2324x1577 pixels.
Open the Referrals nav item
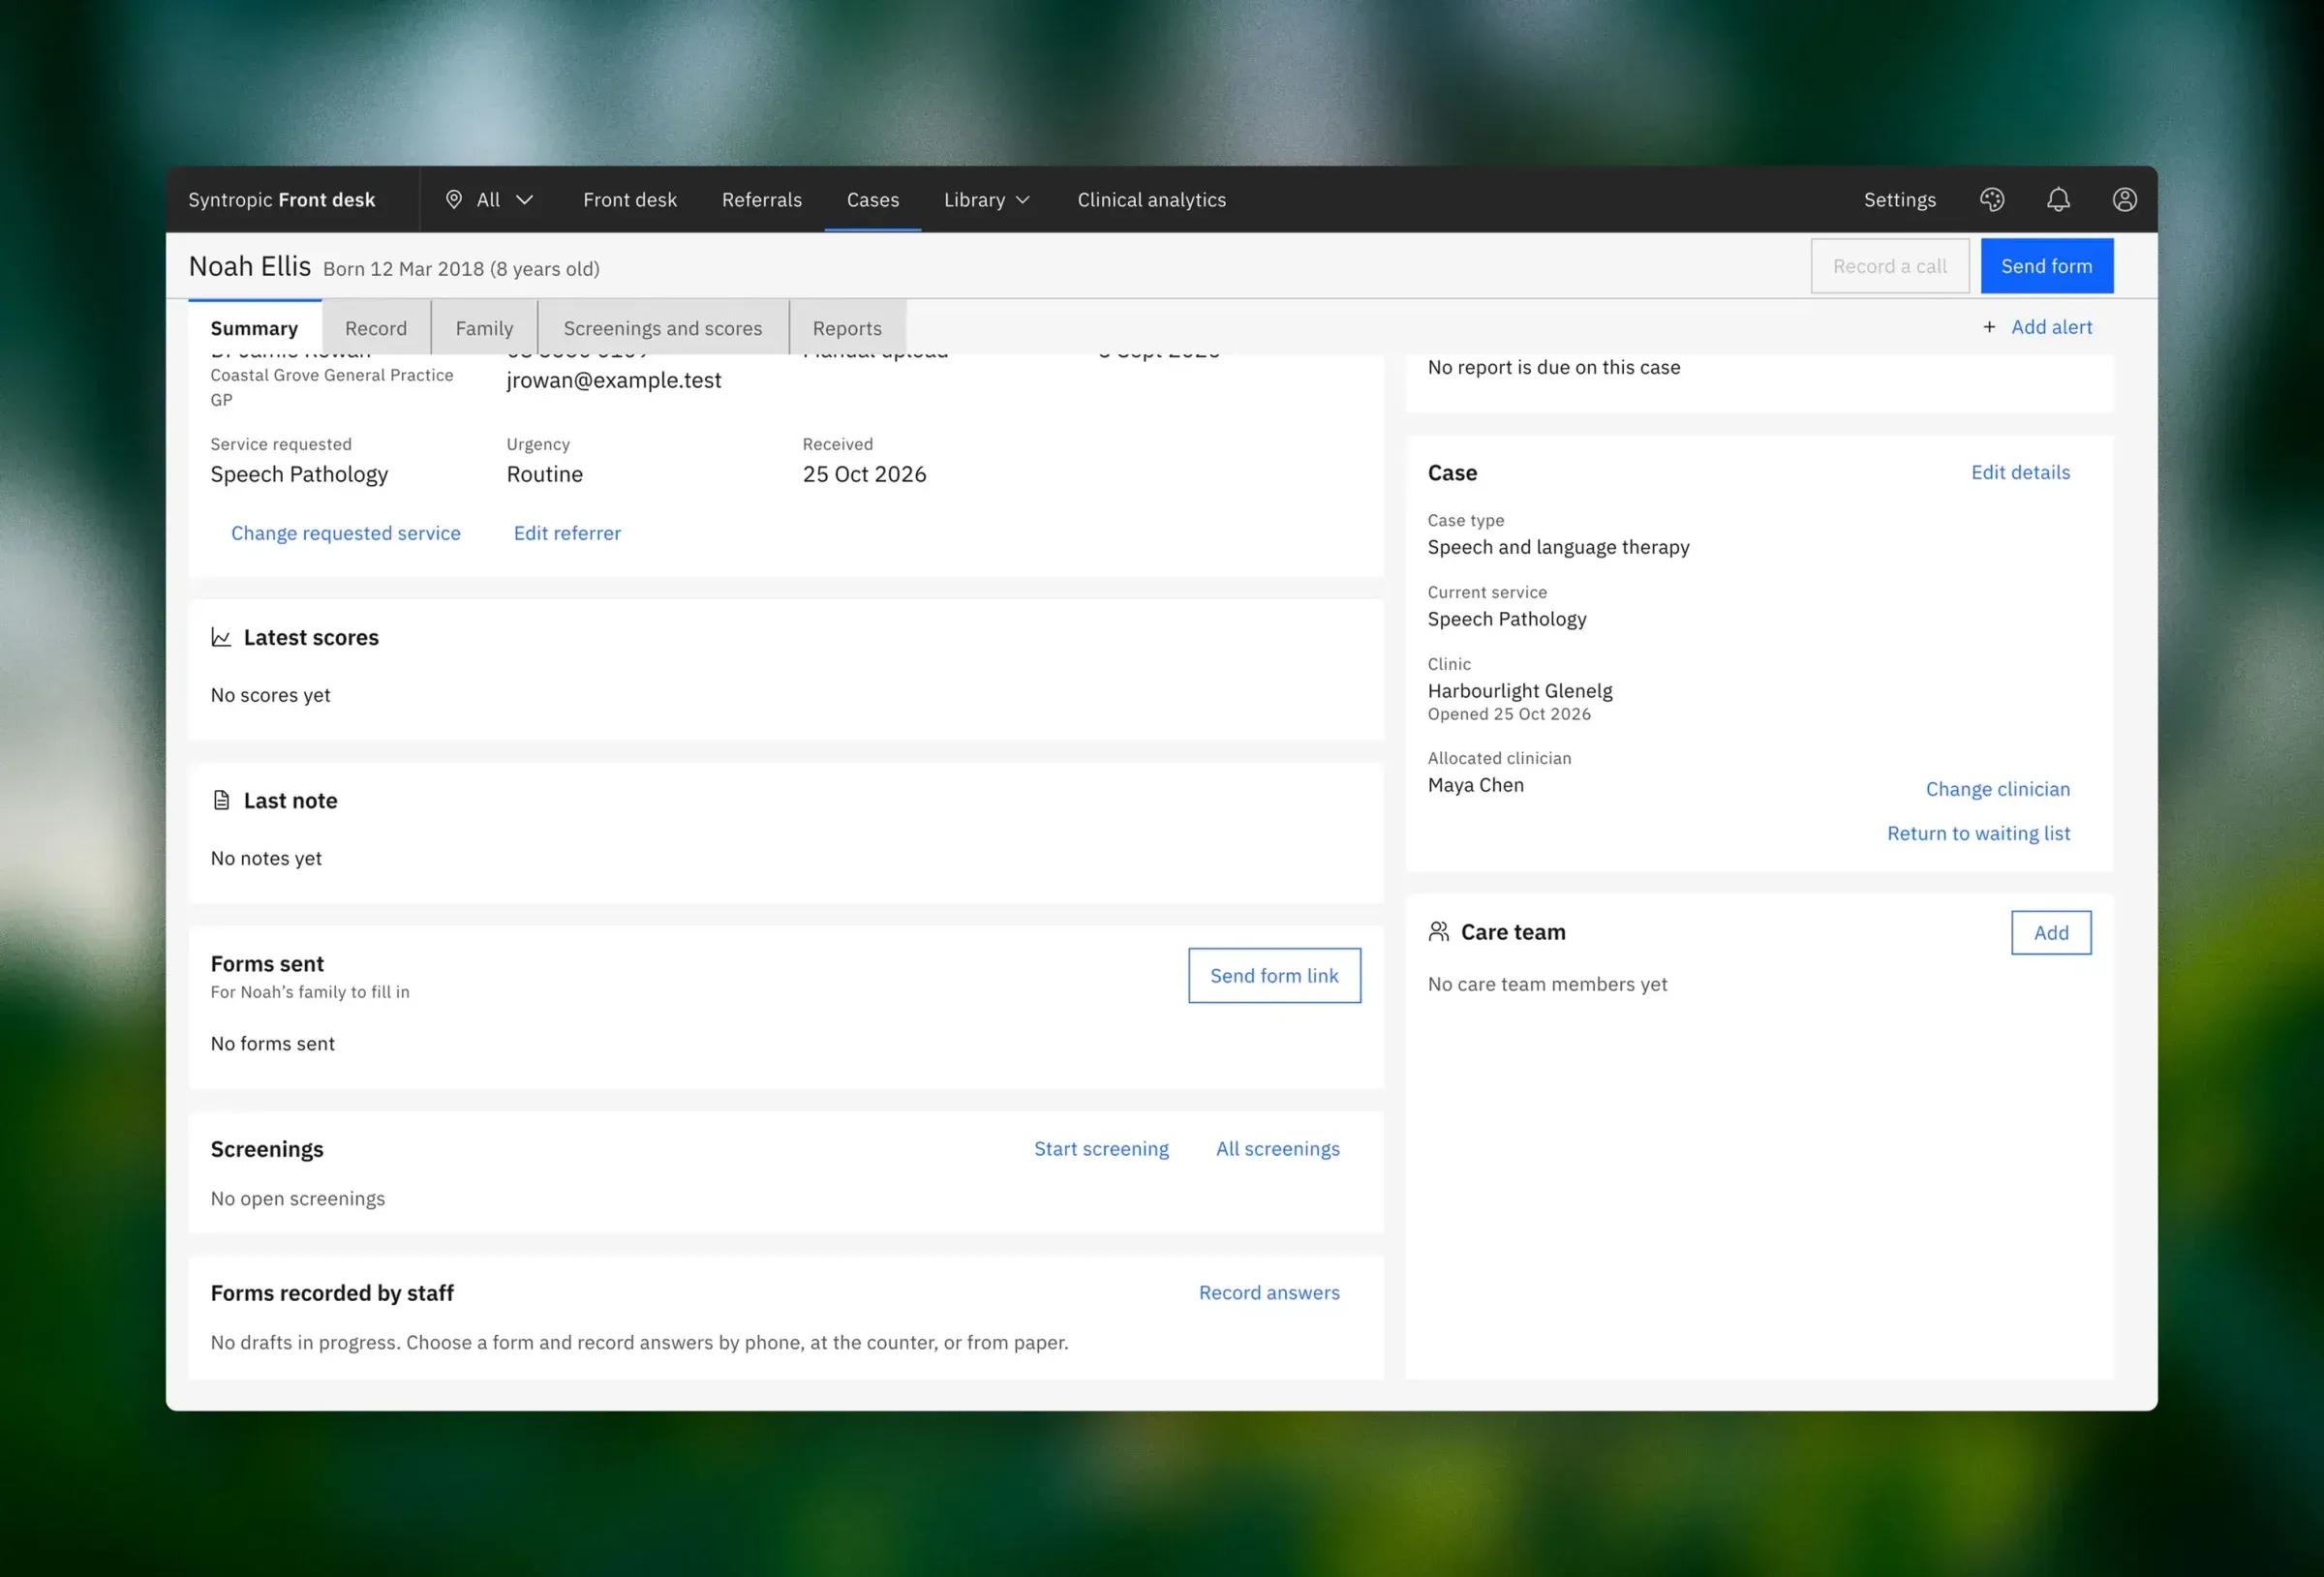[x=762, y=200]
